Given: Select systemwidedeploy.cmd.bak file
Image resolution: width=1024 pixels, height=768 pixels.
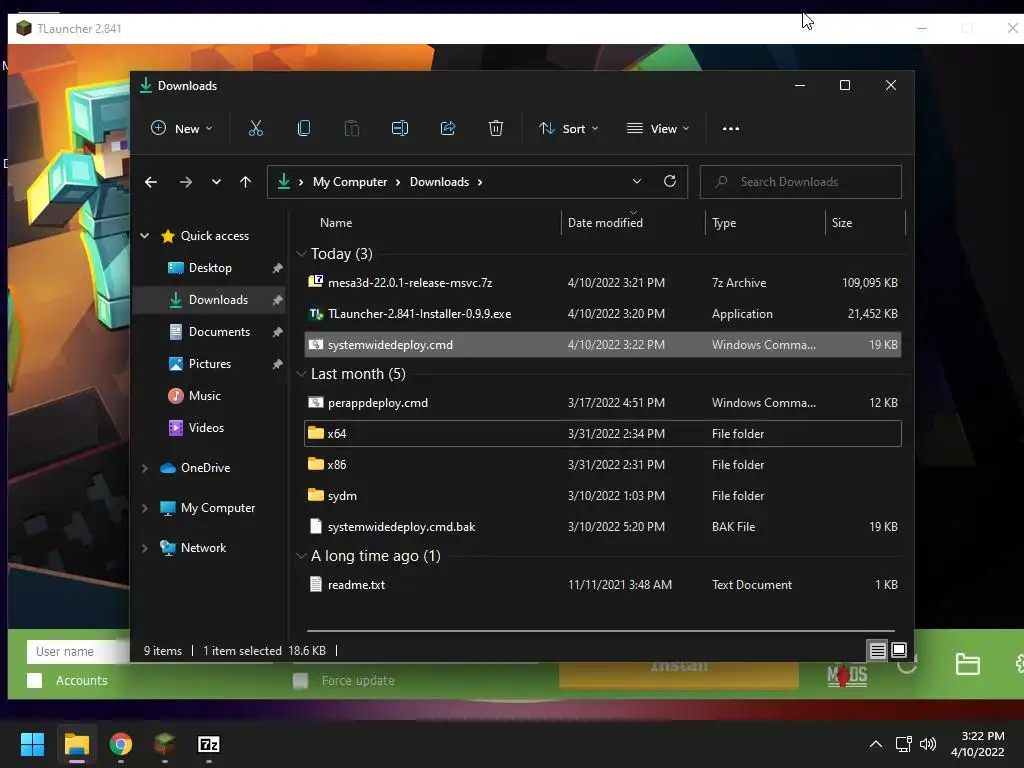Looking at the screenshot, I should click(603, 526).
